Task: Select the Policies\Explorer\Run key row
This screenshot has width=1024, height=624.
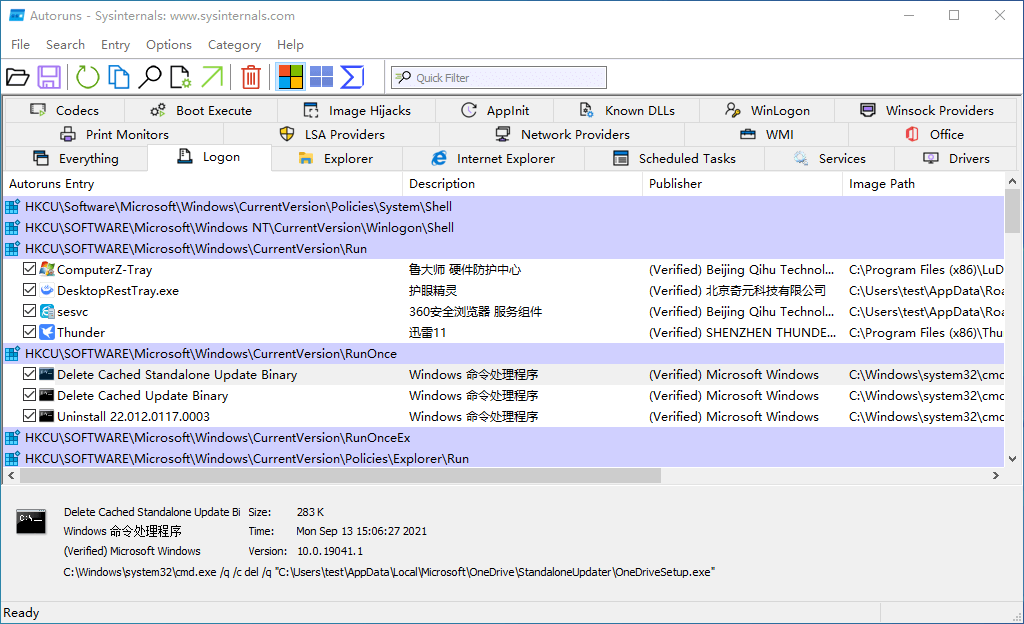Action: [x=504, y=458]
